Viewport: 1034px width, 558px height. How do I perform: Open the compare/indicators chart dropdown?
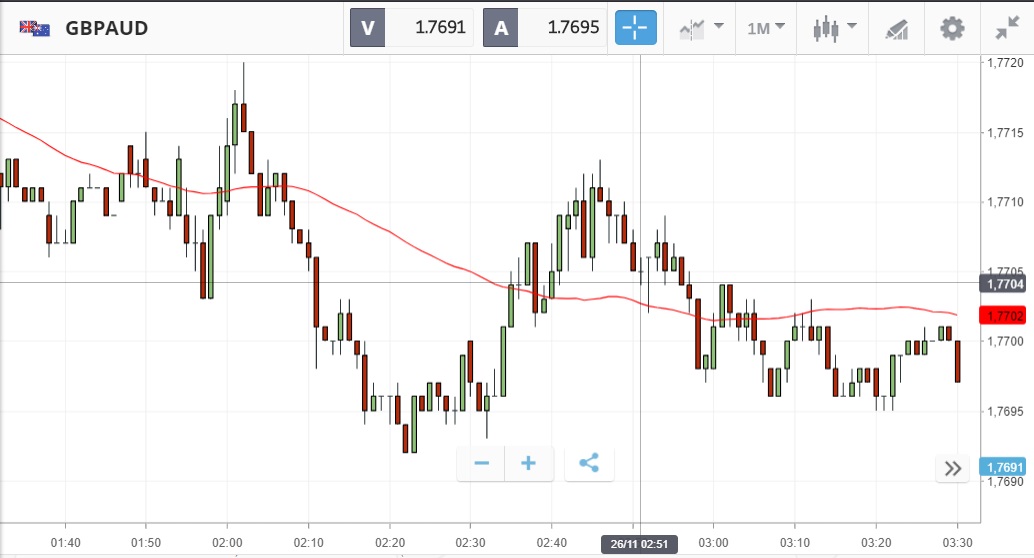701,28
